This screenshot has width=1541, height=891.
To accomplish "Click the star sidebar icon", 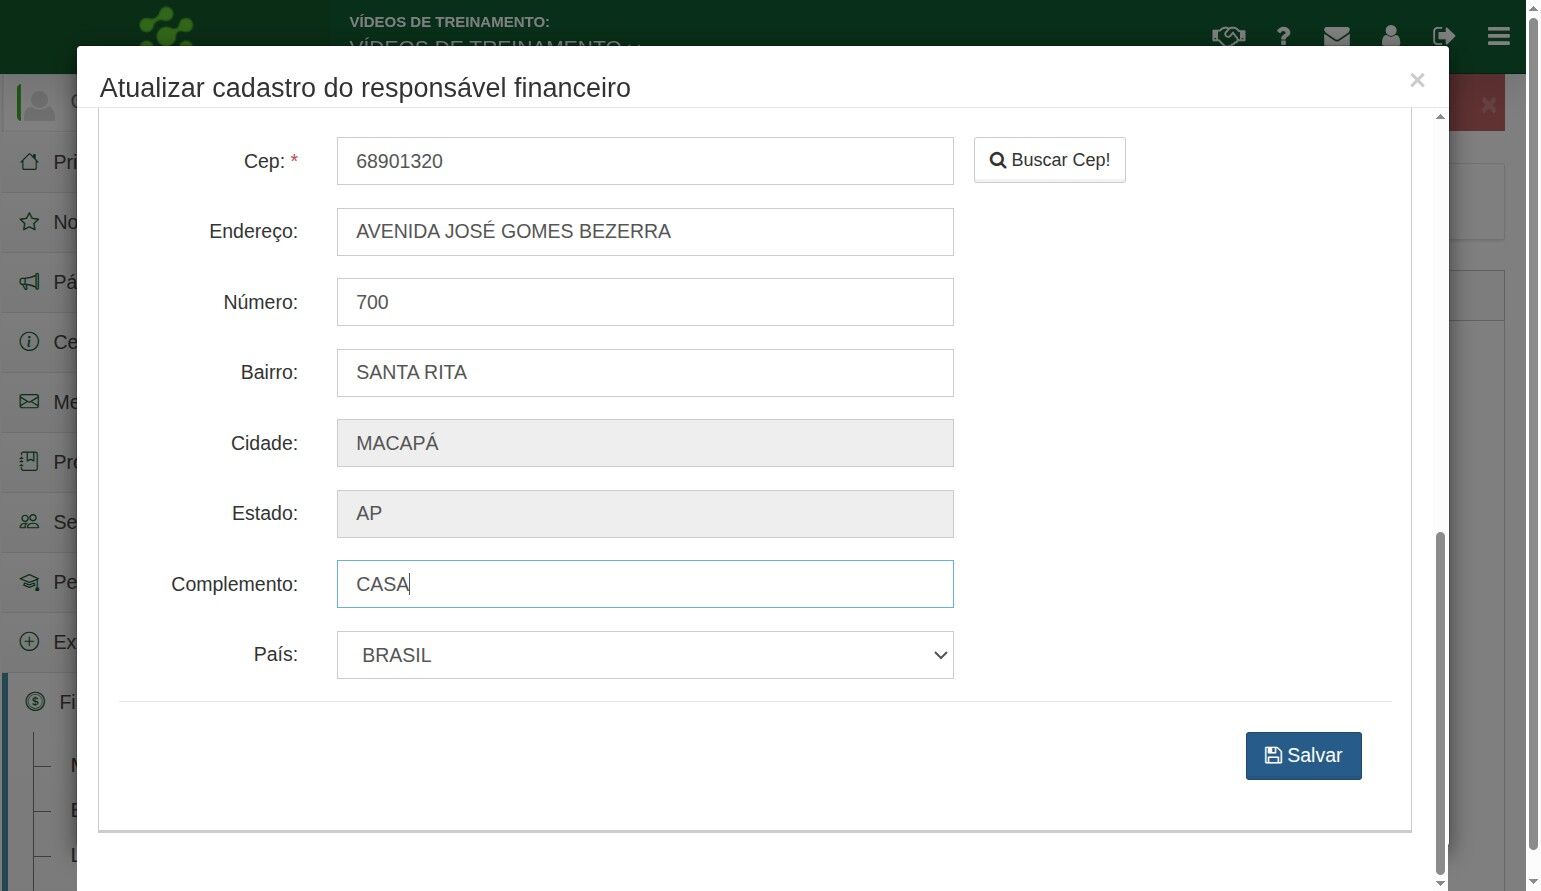I will (x=30, y=222).
